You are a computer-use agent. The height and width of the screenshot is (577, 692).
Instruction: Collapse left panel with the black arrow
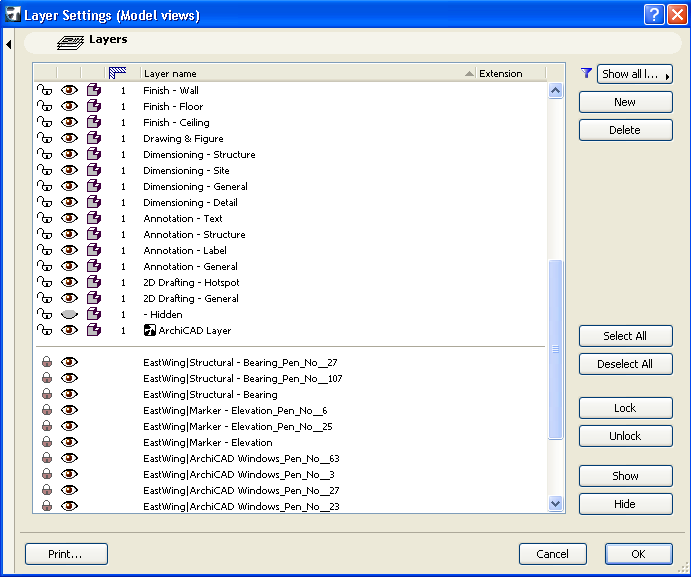point(9,44)
